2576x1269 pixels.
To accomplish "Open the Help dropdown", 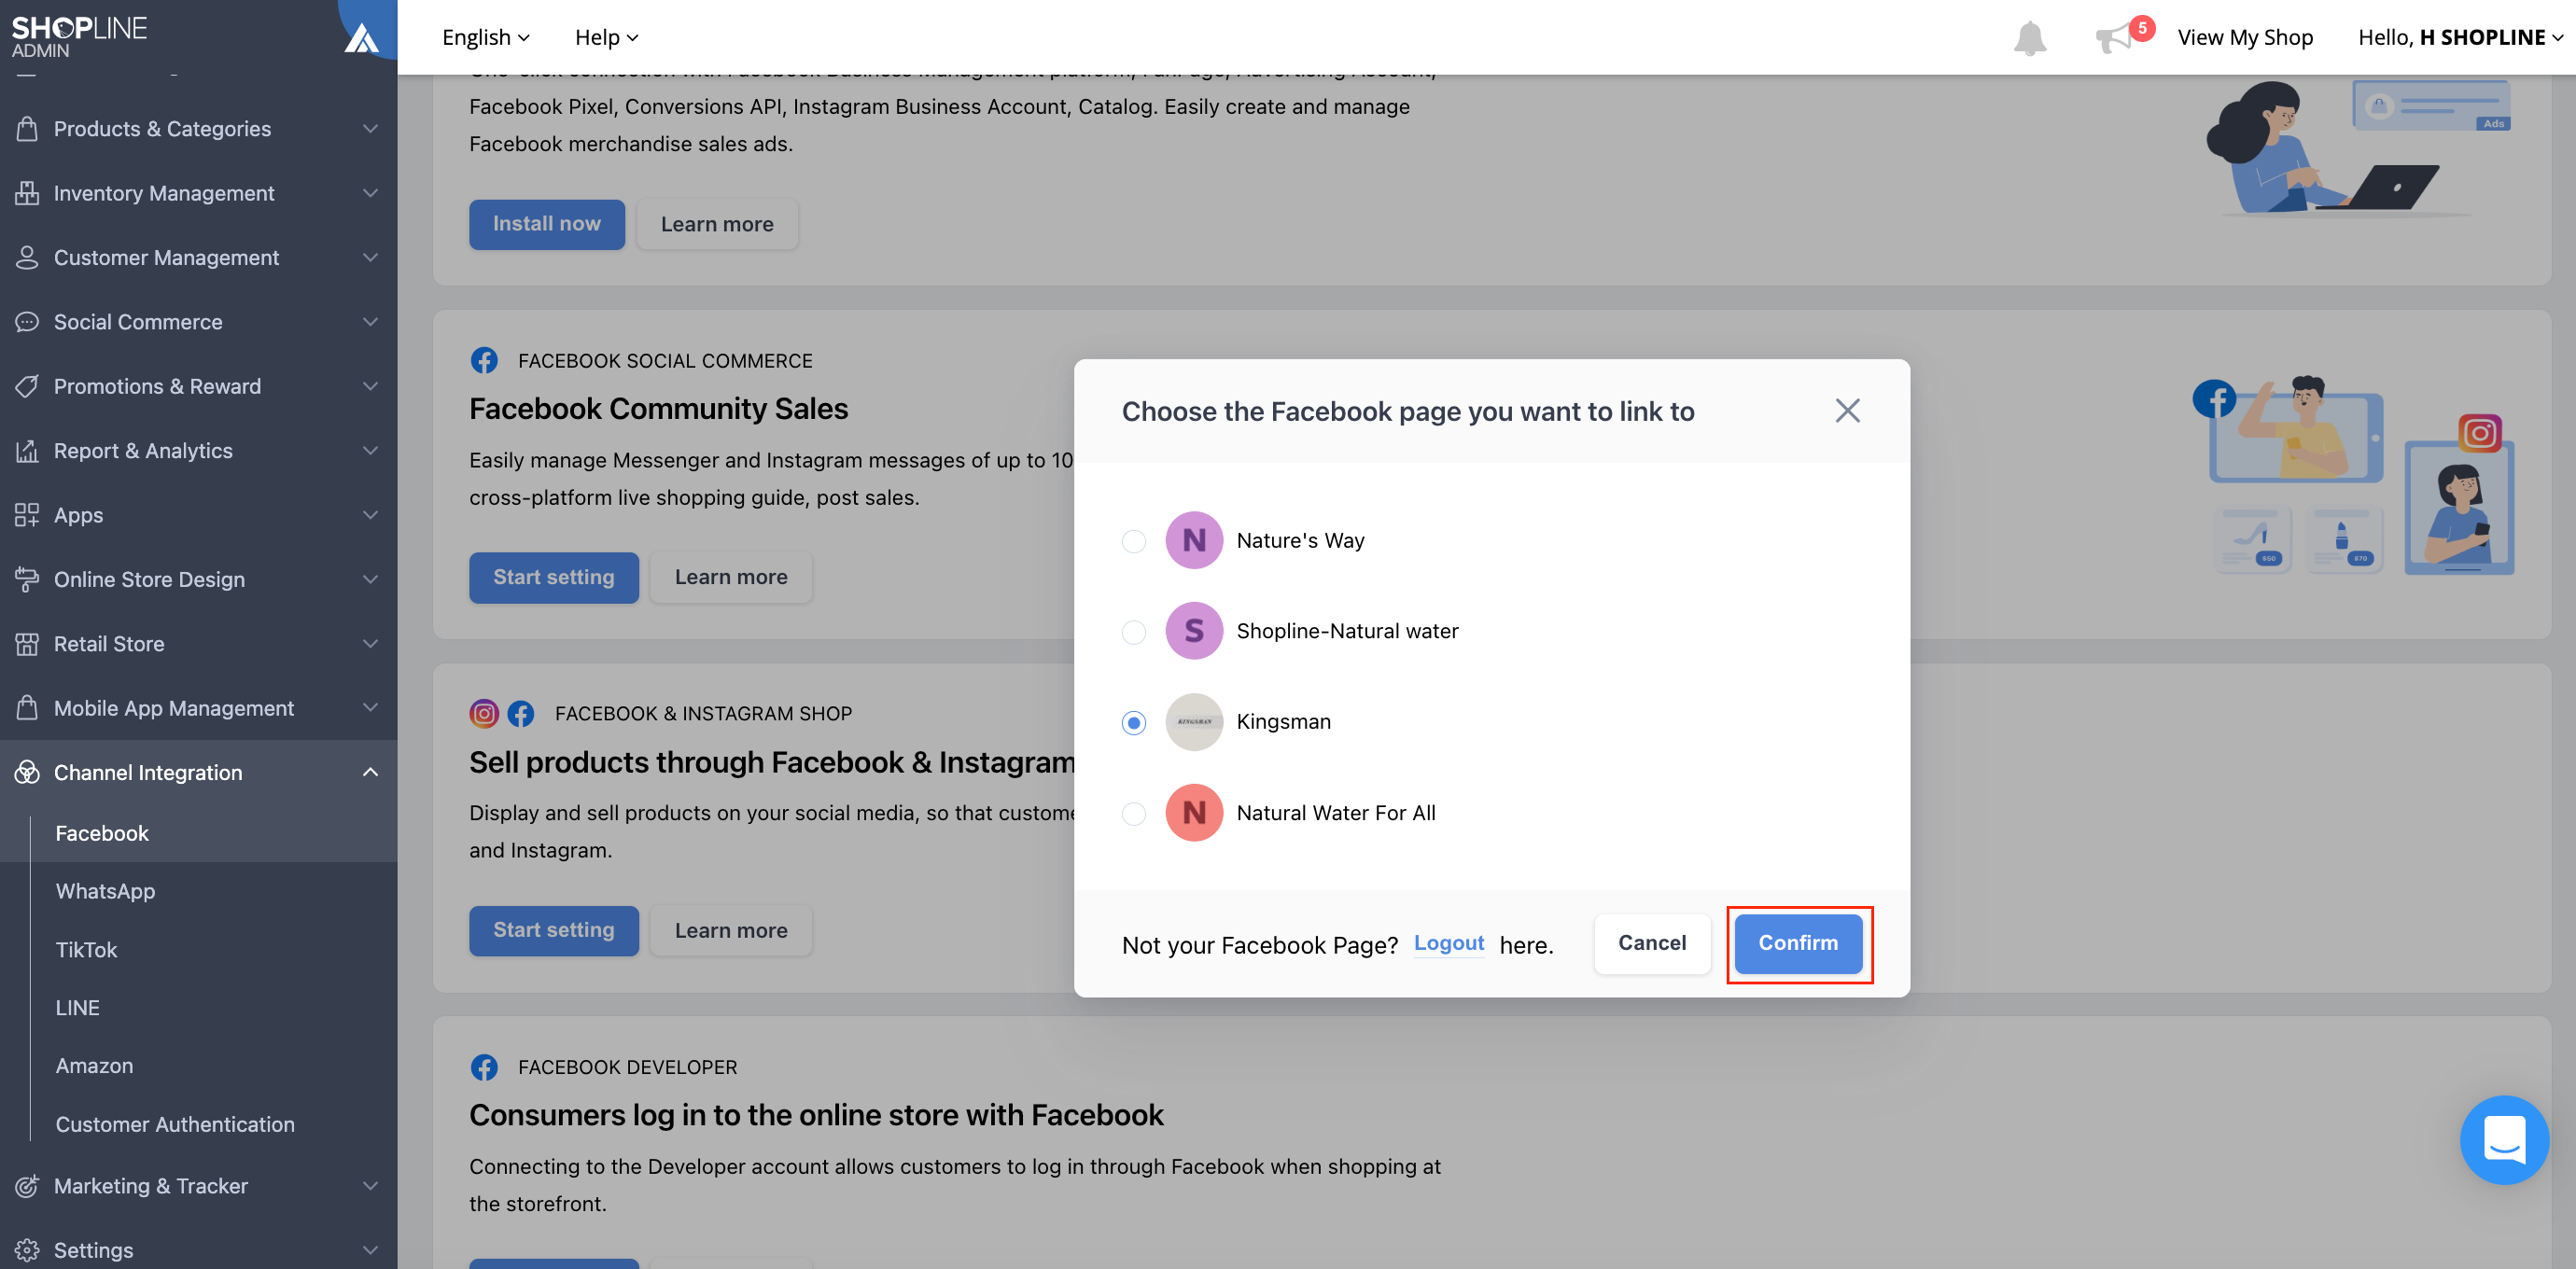I will [606, 37].
